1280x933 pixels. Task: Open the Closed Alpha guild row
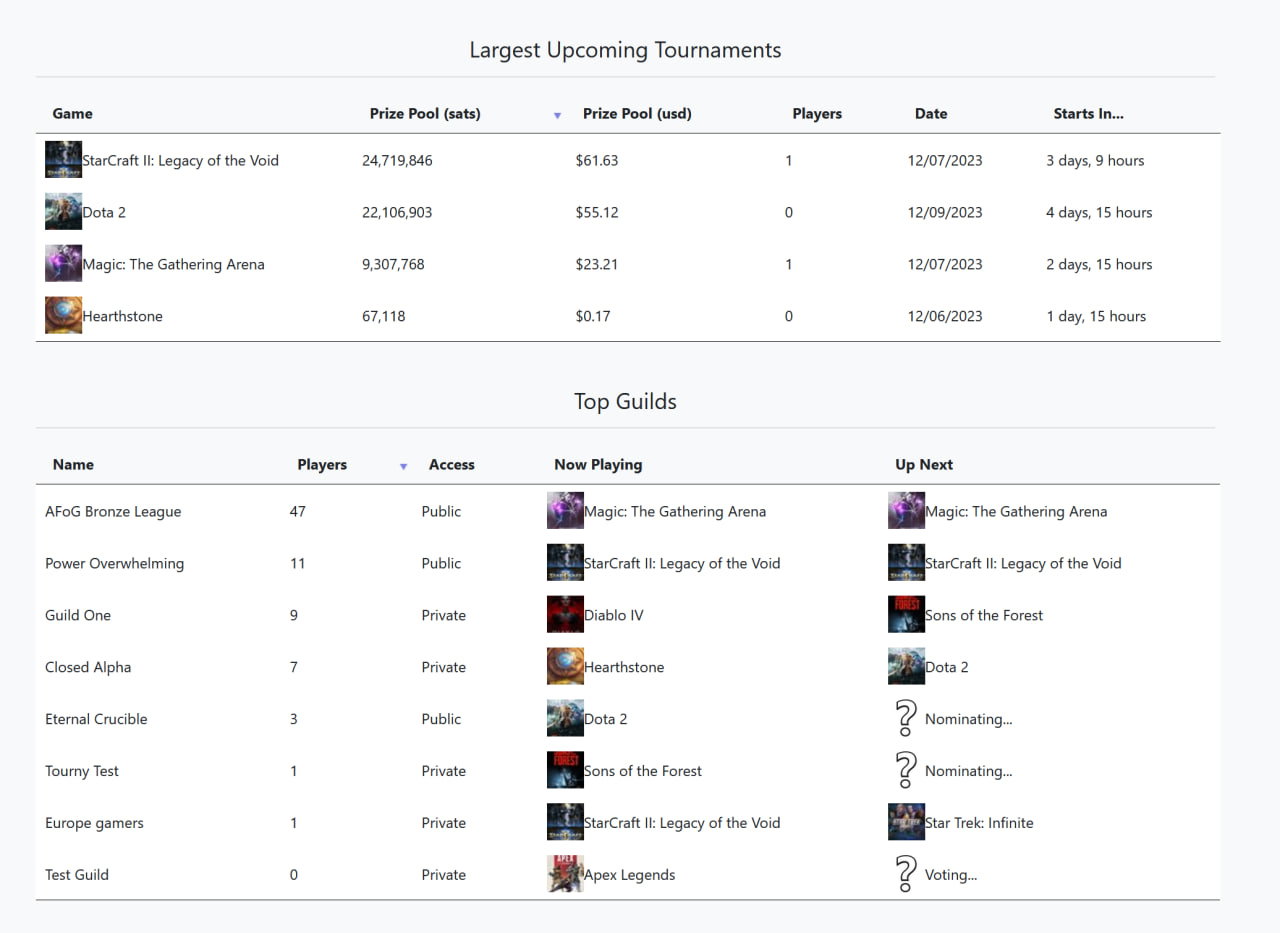[x=628, y=667]
